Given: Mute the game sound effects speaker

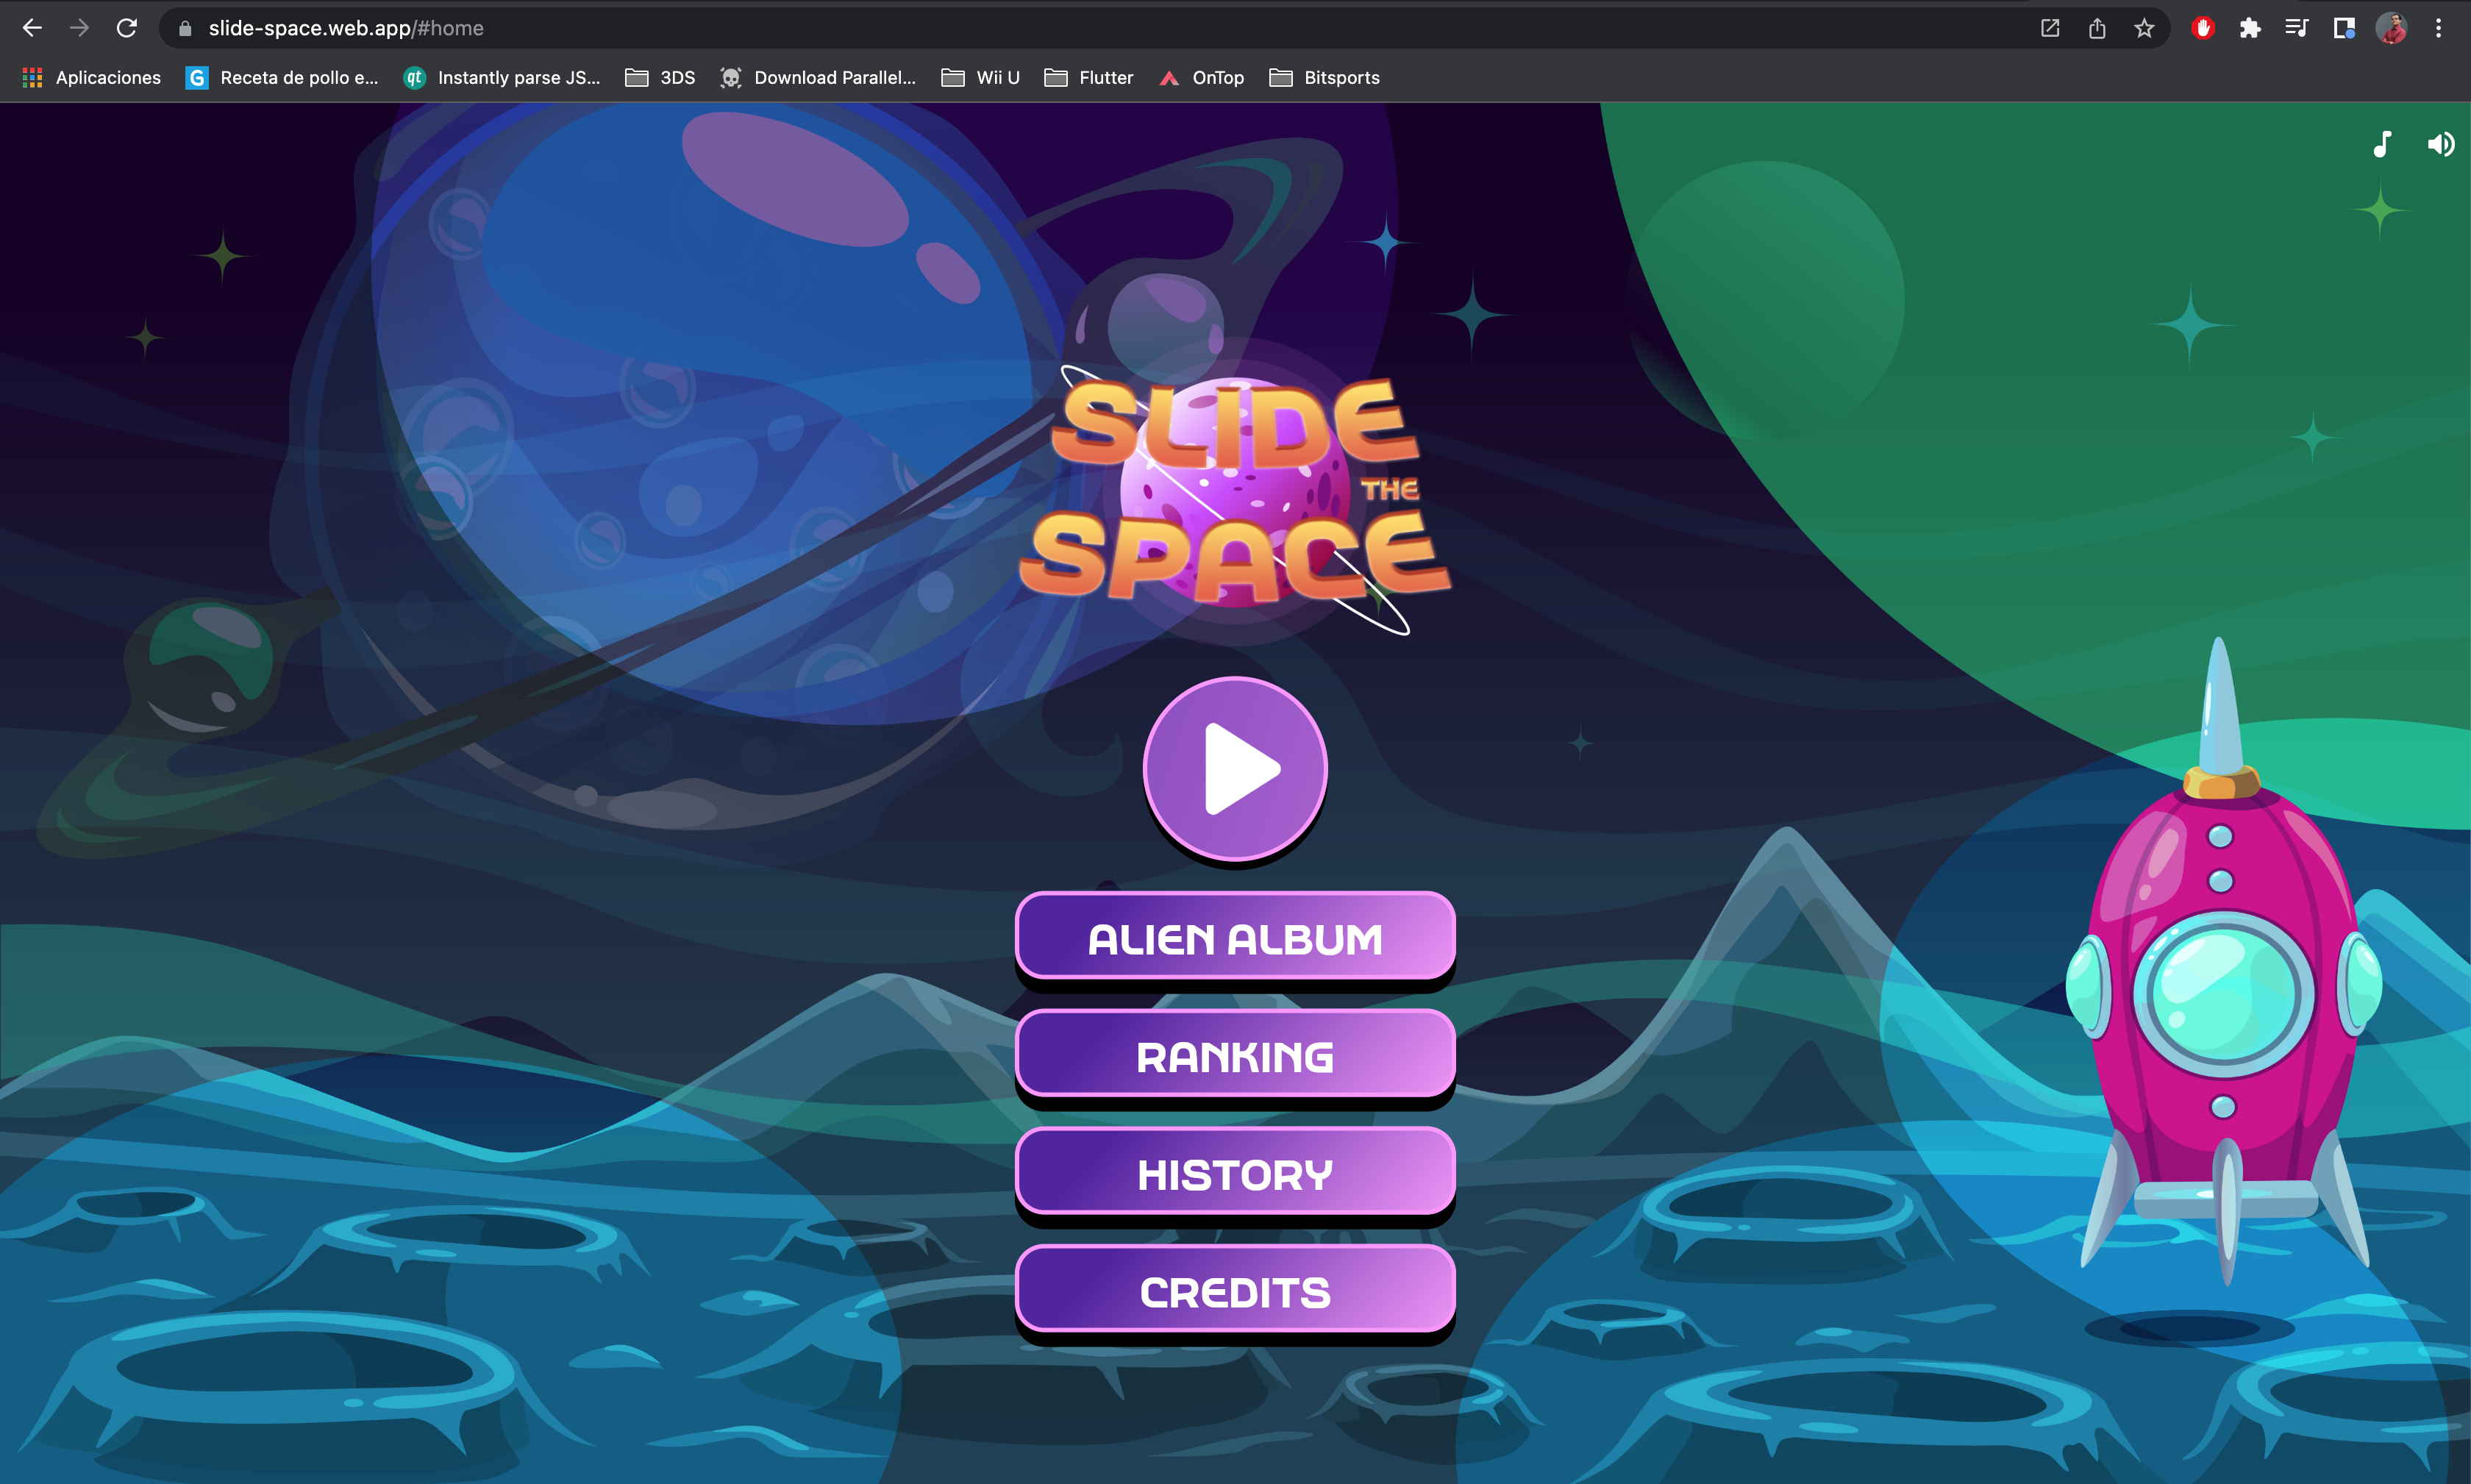Looking at the screenshot, I should click(2440, 145).
